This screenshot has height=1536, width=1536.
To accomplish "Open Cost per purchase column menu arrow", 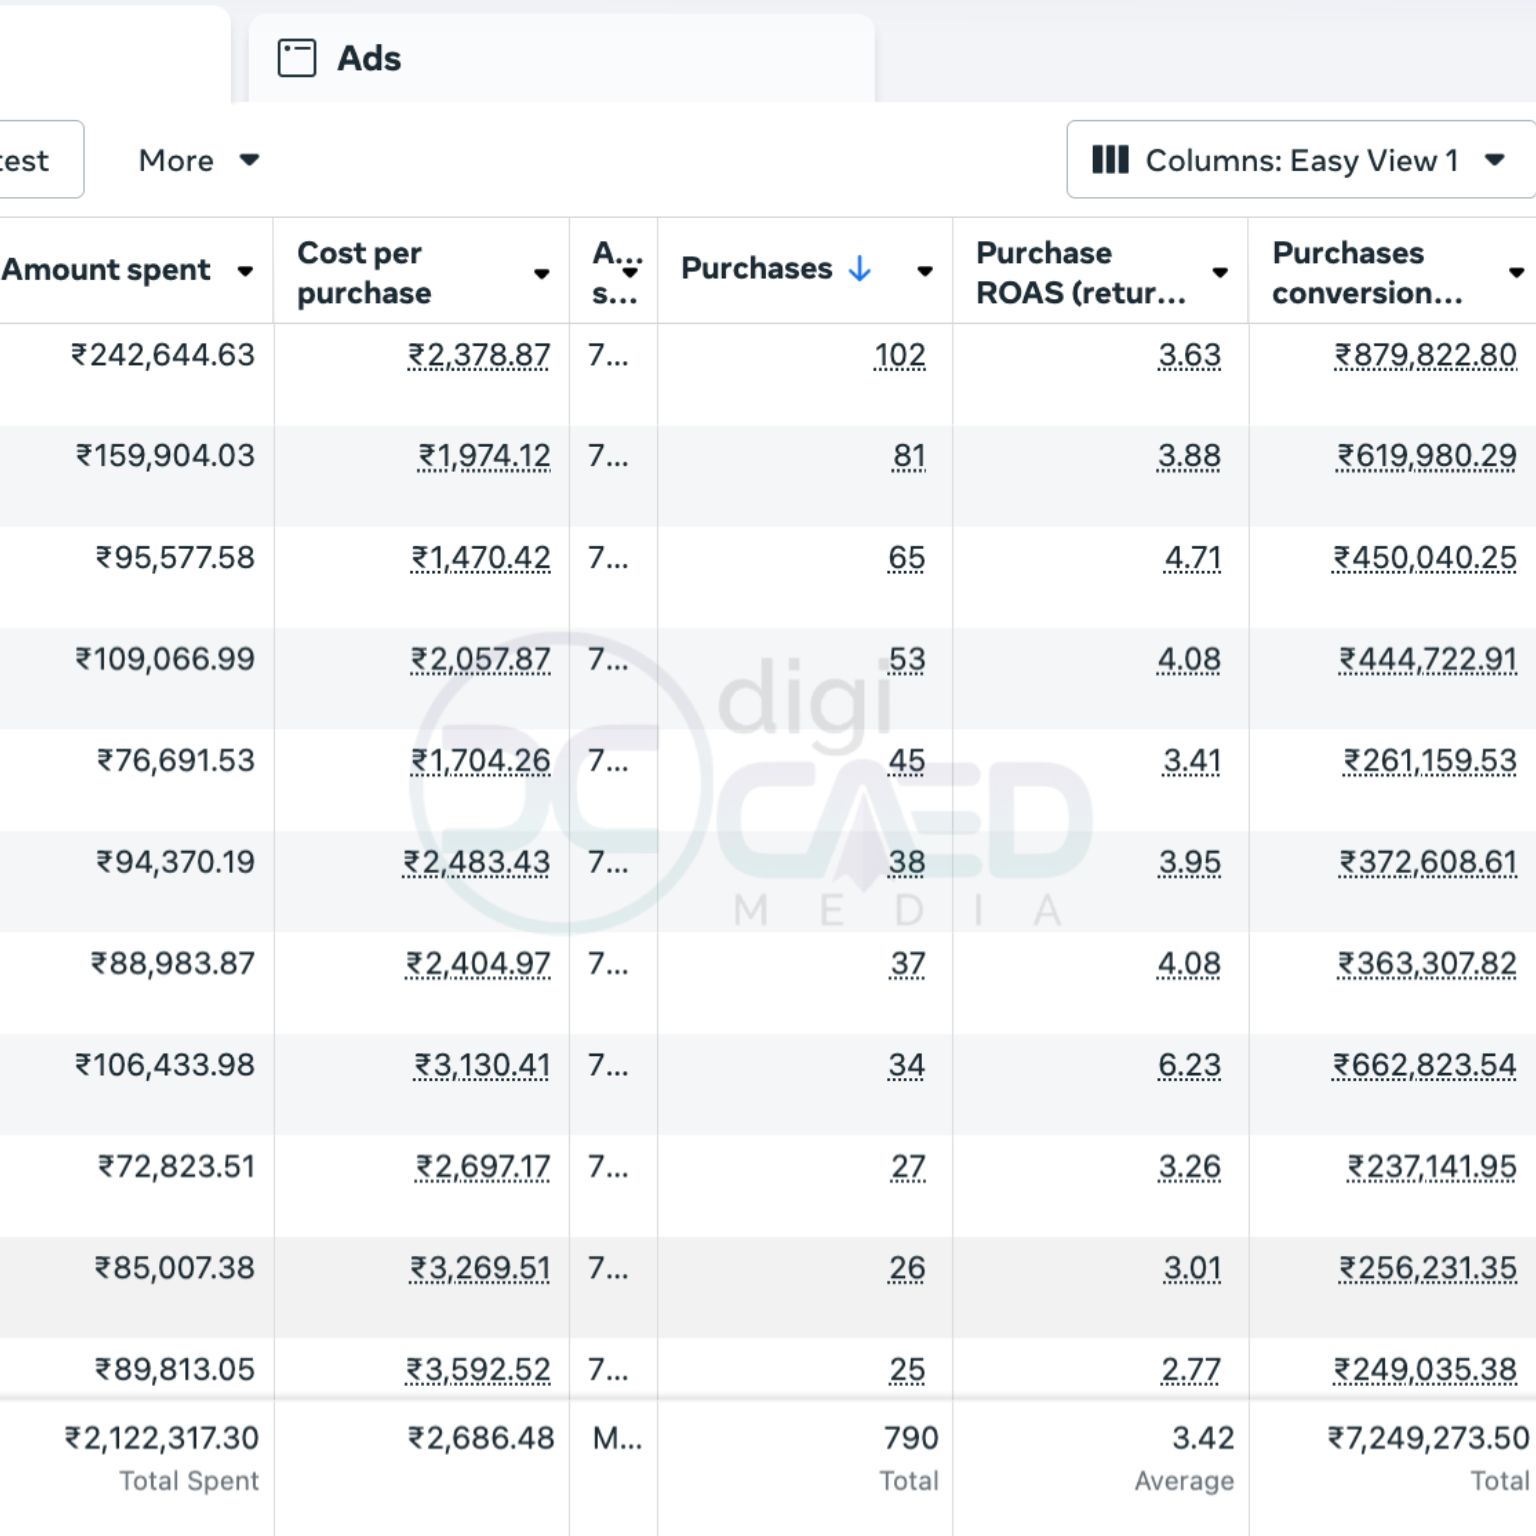I will 541,273.
